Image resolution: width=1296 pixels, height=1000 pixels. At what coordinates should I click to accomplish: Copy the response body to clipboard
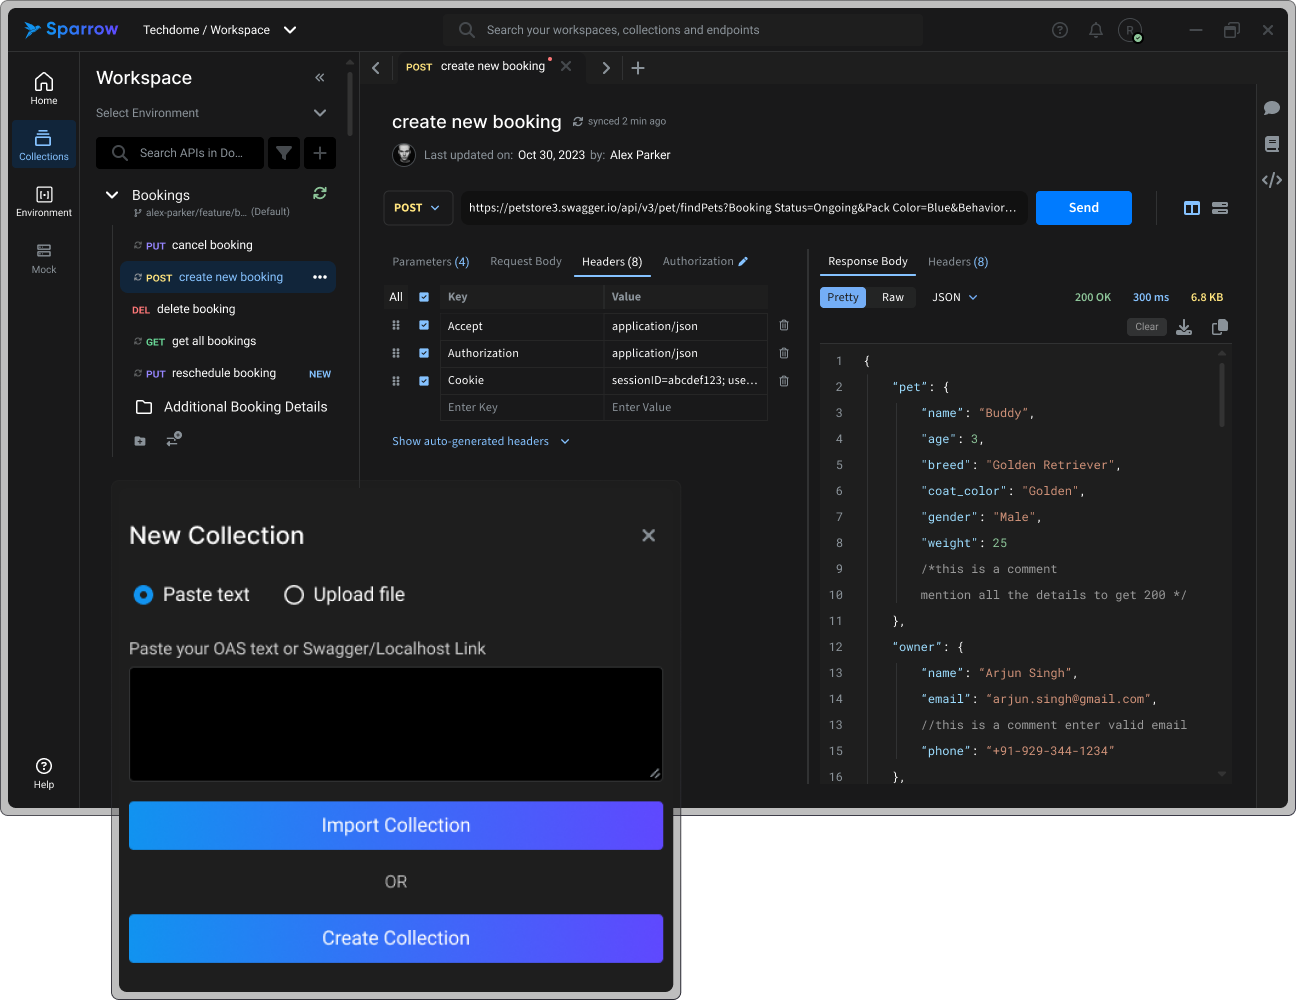[x=1219, y=327]
